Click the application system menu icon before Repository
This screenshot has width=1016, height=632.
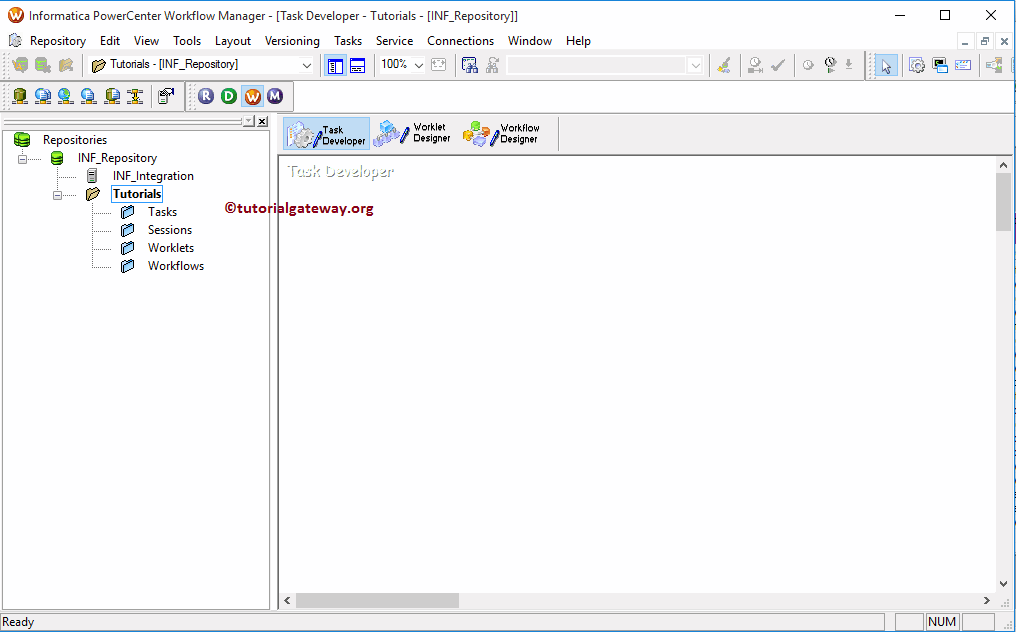point(15,40)
